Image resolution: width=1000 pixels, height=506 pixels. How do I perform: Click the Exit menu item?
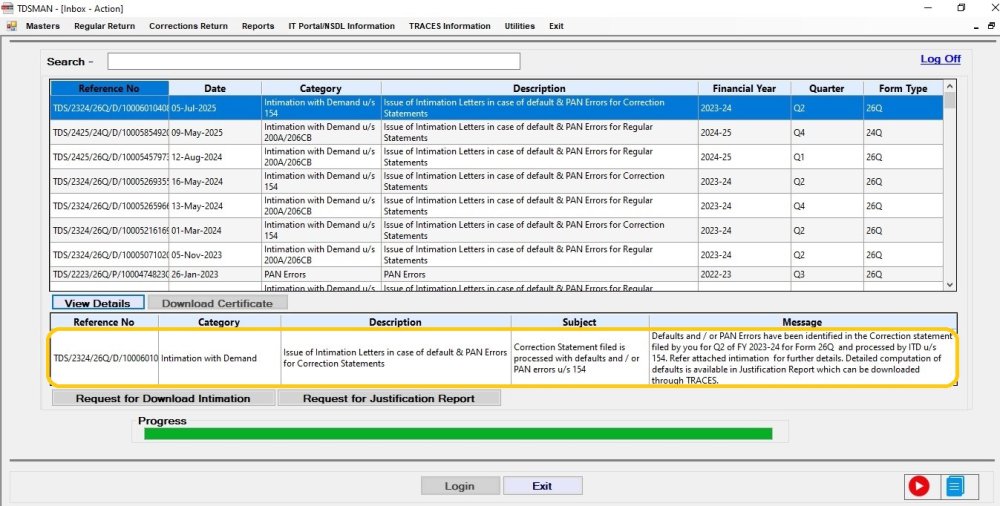tap(556, 26)
